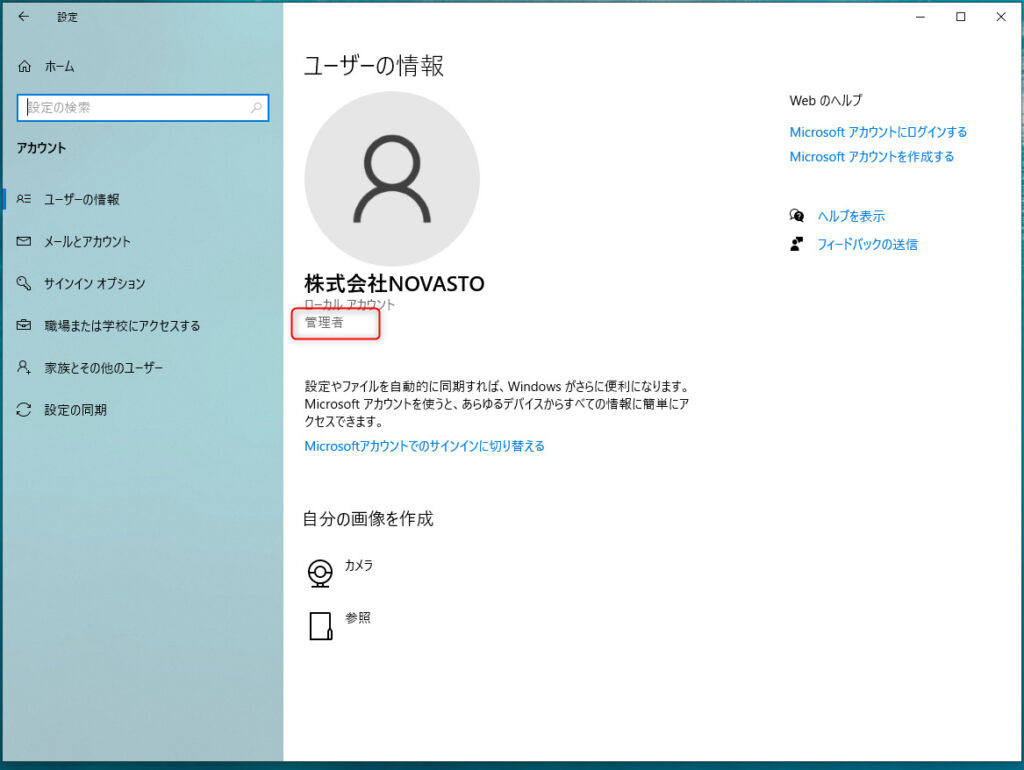
Task: Click Microsoft アカウントを作成する help link
Action: (871, 157)
